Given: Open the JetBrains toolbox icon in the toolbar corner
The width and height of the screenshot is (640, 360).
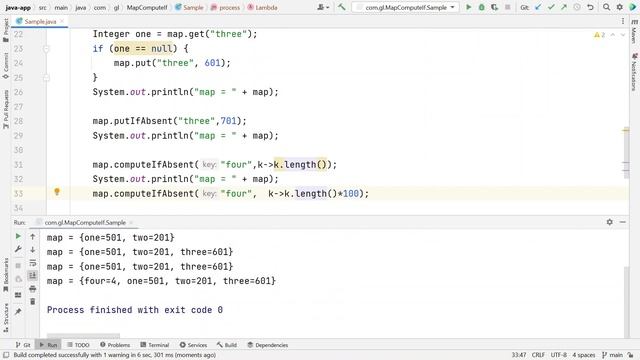Looking at the screenshot, I should [x=633, y=7].
